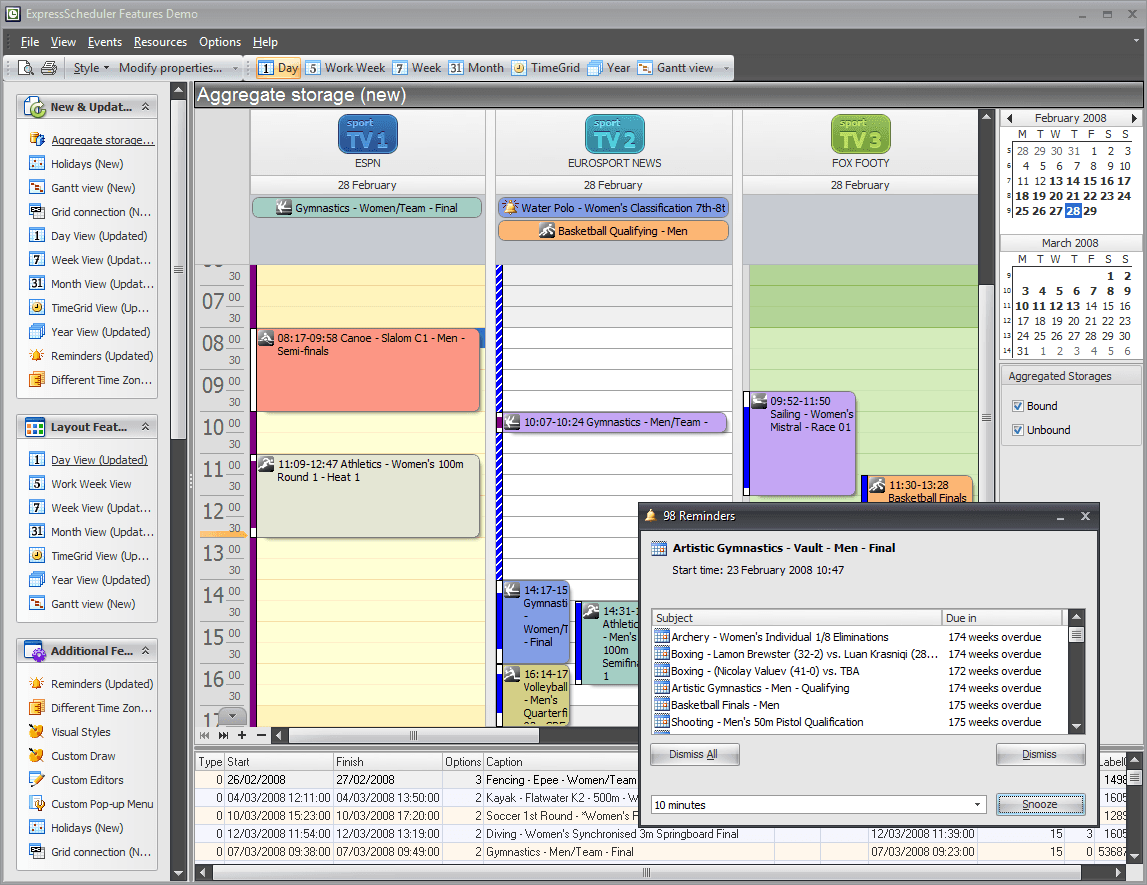Select the Canoe Slalom C1 Men event
The height and width of the screenshot is (885, 1147).
[368, 370]
